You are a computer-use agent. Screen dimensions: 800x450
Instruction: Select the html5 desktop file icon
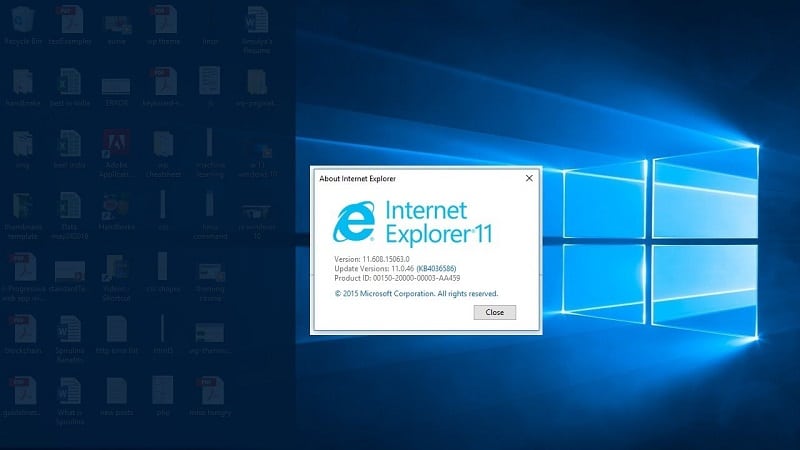click(163, 334)
